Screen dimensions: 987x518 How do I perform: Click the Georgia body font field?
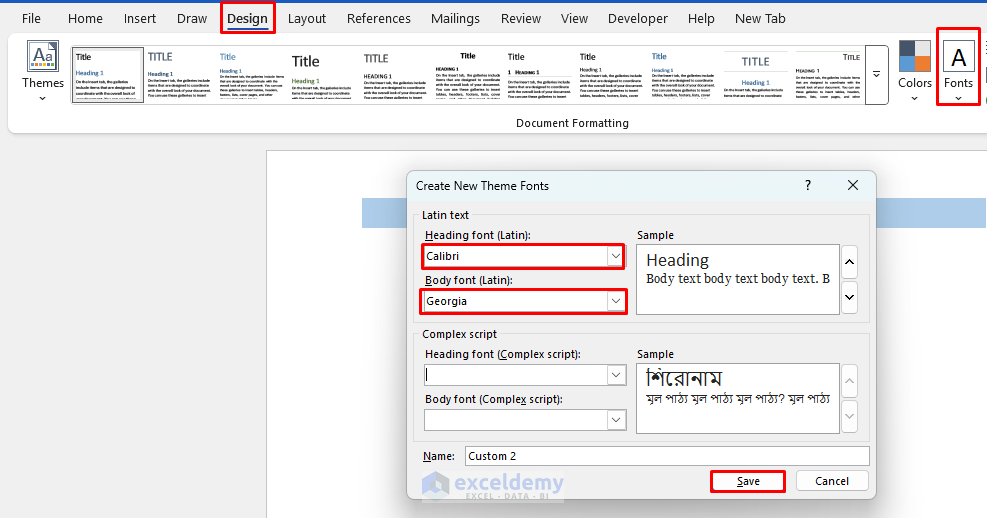point(516,301)
